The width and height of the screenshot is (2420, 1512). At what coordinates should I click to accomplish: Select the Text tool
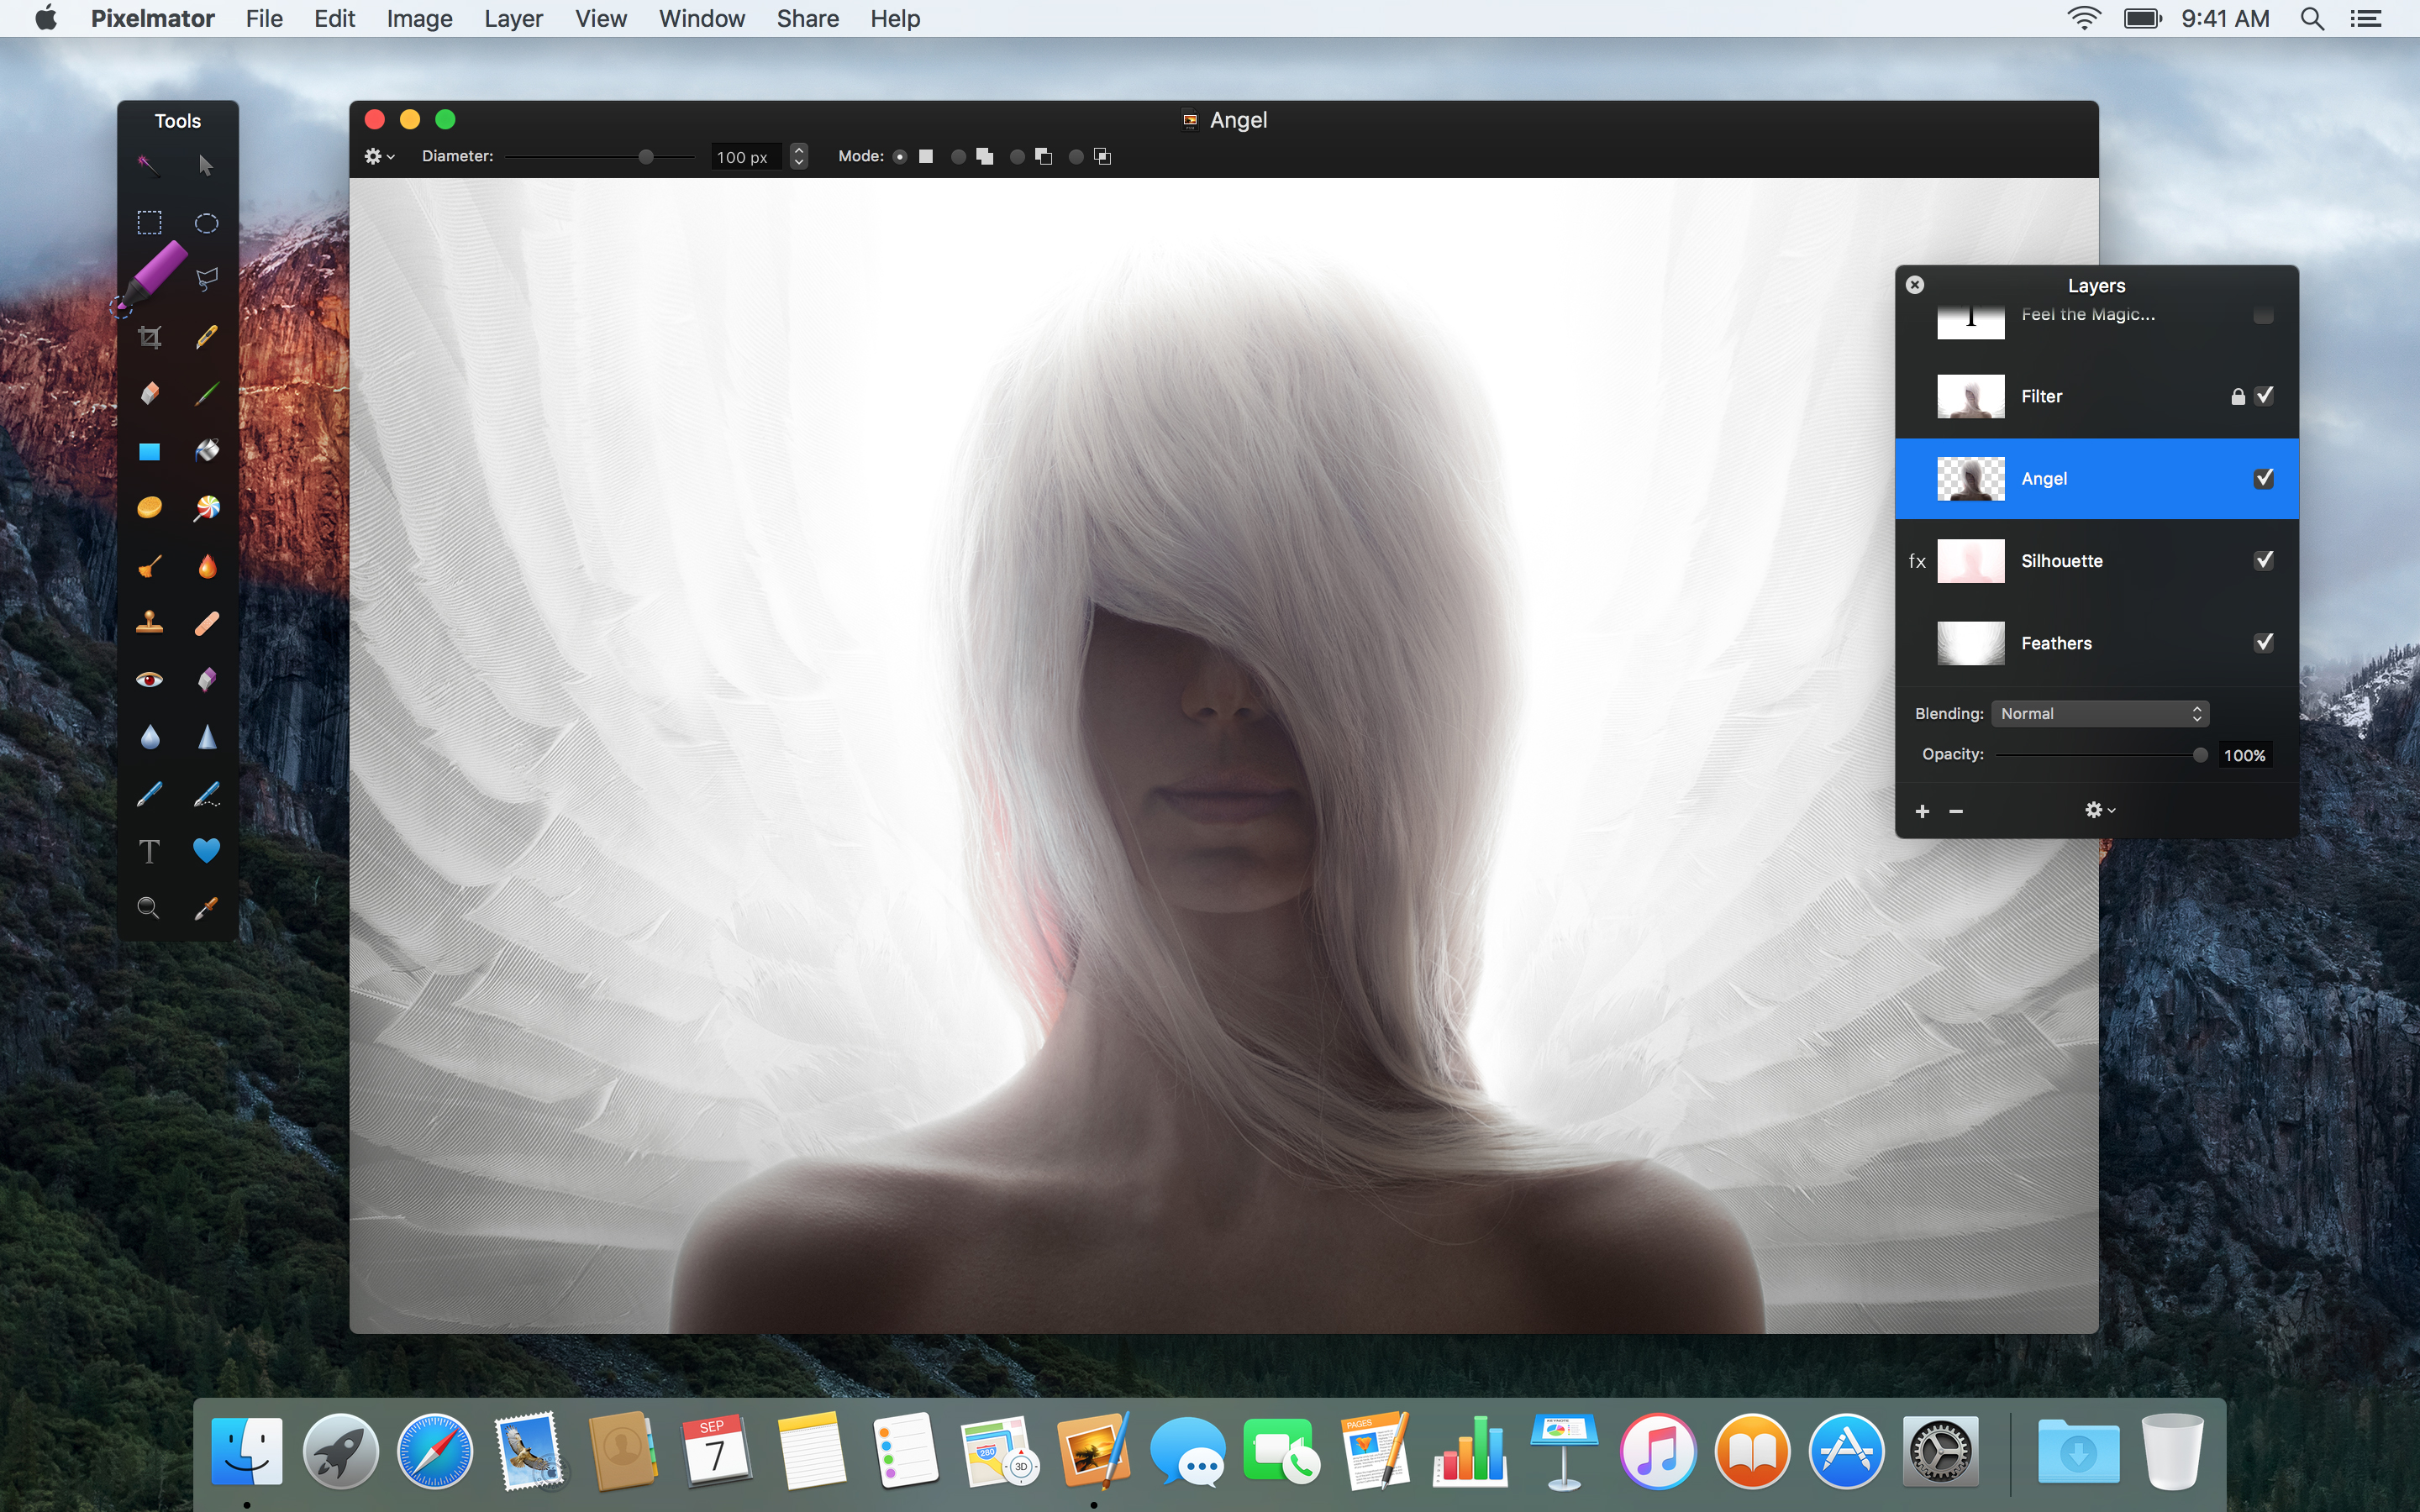click(148, 850)
